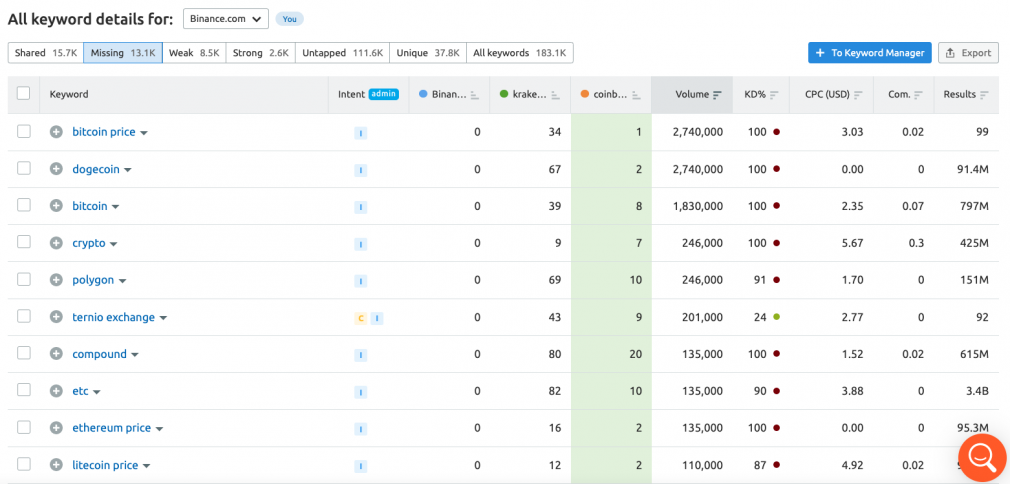Add bitcoin price keyword via plus icon

click(57, 132)
